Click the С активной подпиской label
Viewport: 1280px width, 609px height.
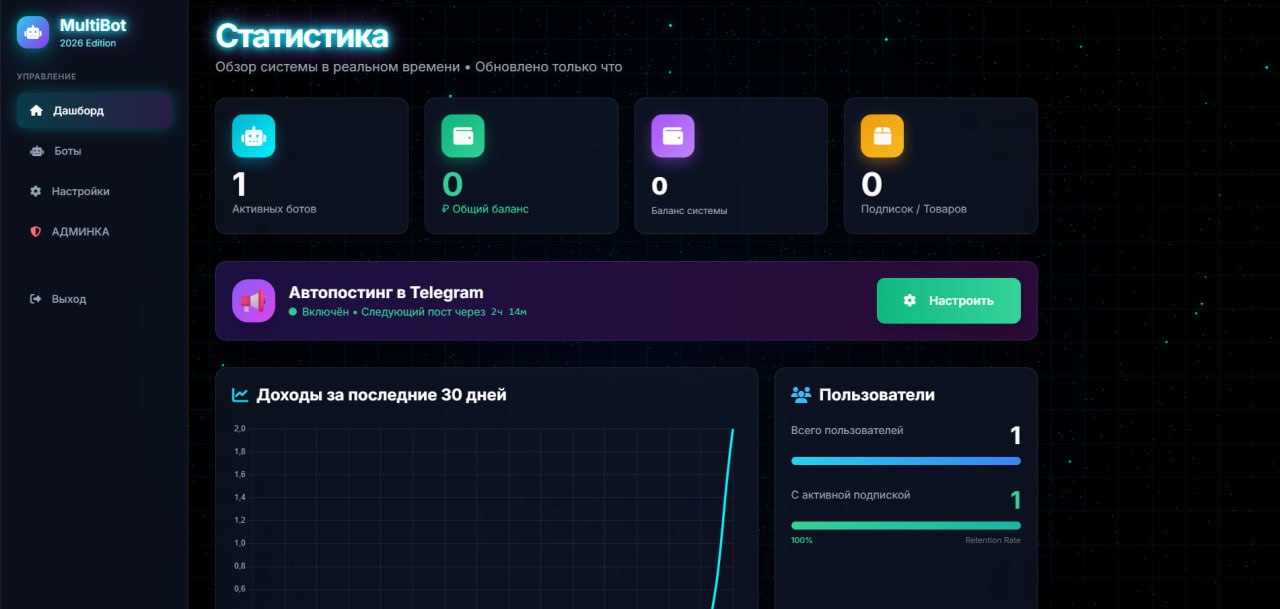pyautogui.click(x=851, y=495)
